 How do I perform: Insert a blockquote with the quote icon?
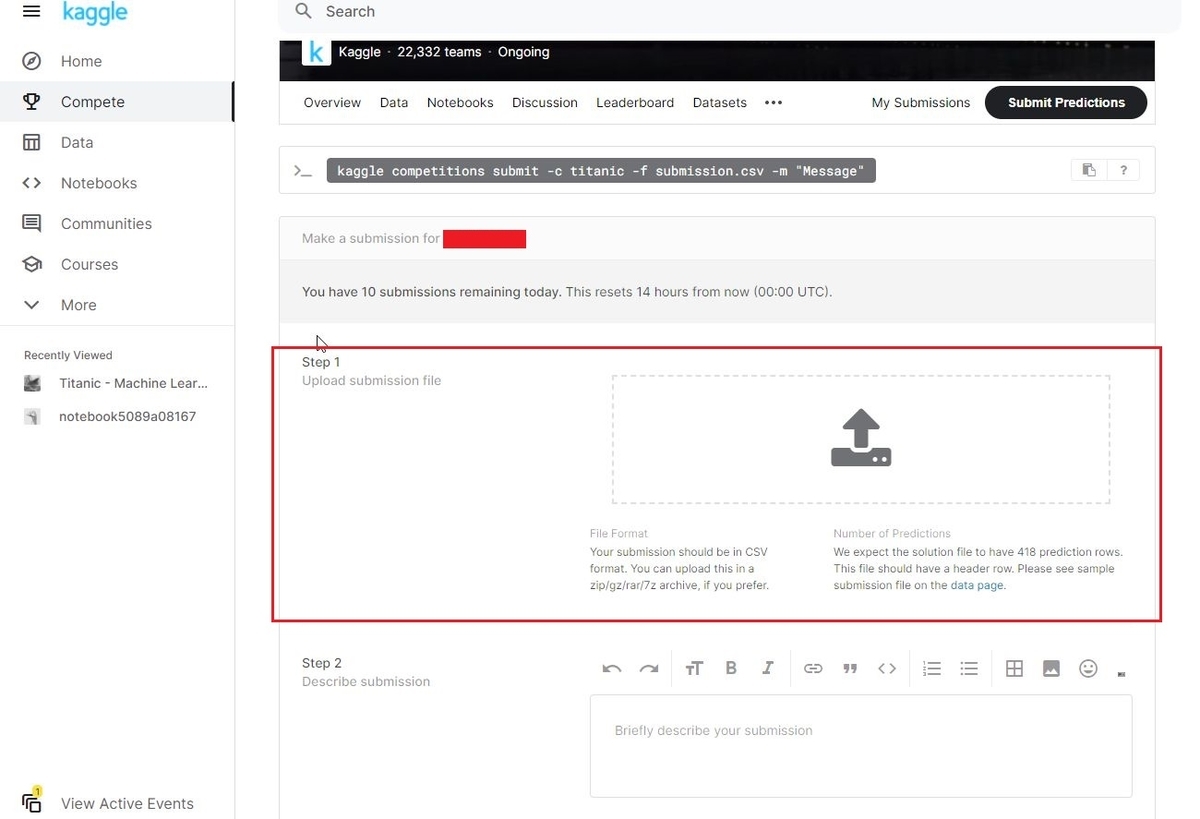tap(850, 669)
